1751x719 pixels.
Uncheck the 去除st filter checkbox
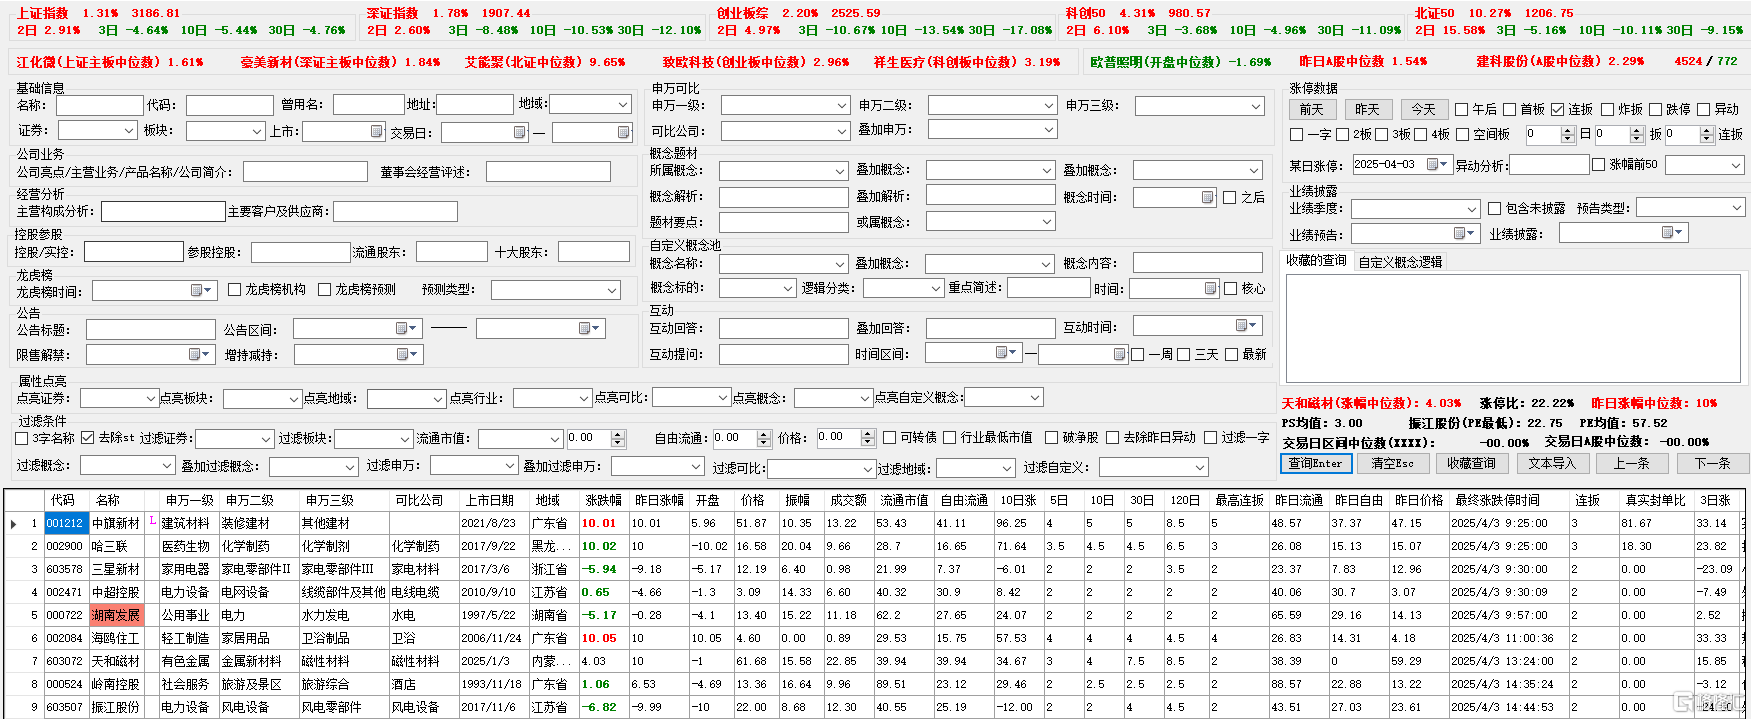(87, 438)
